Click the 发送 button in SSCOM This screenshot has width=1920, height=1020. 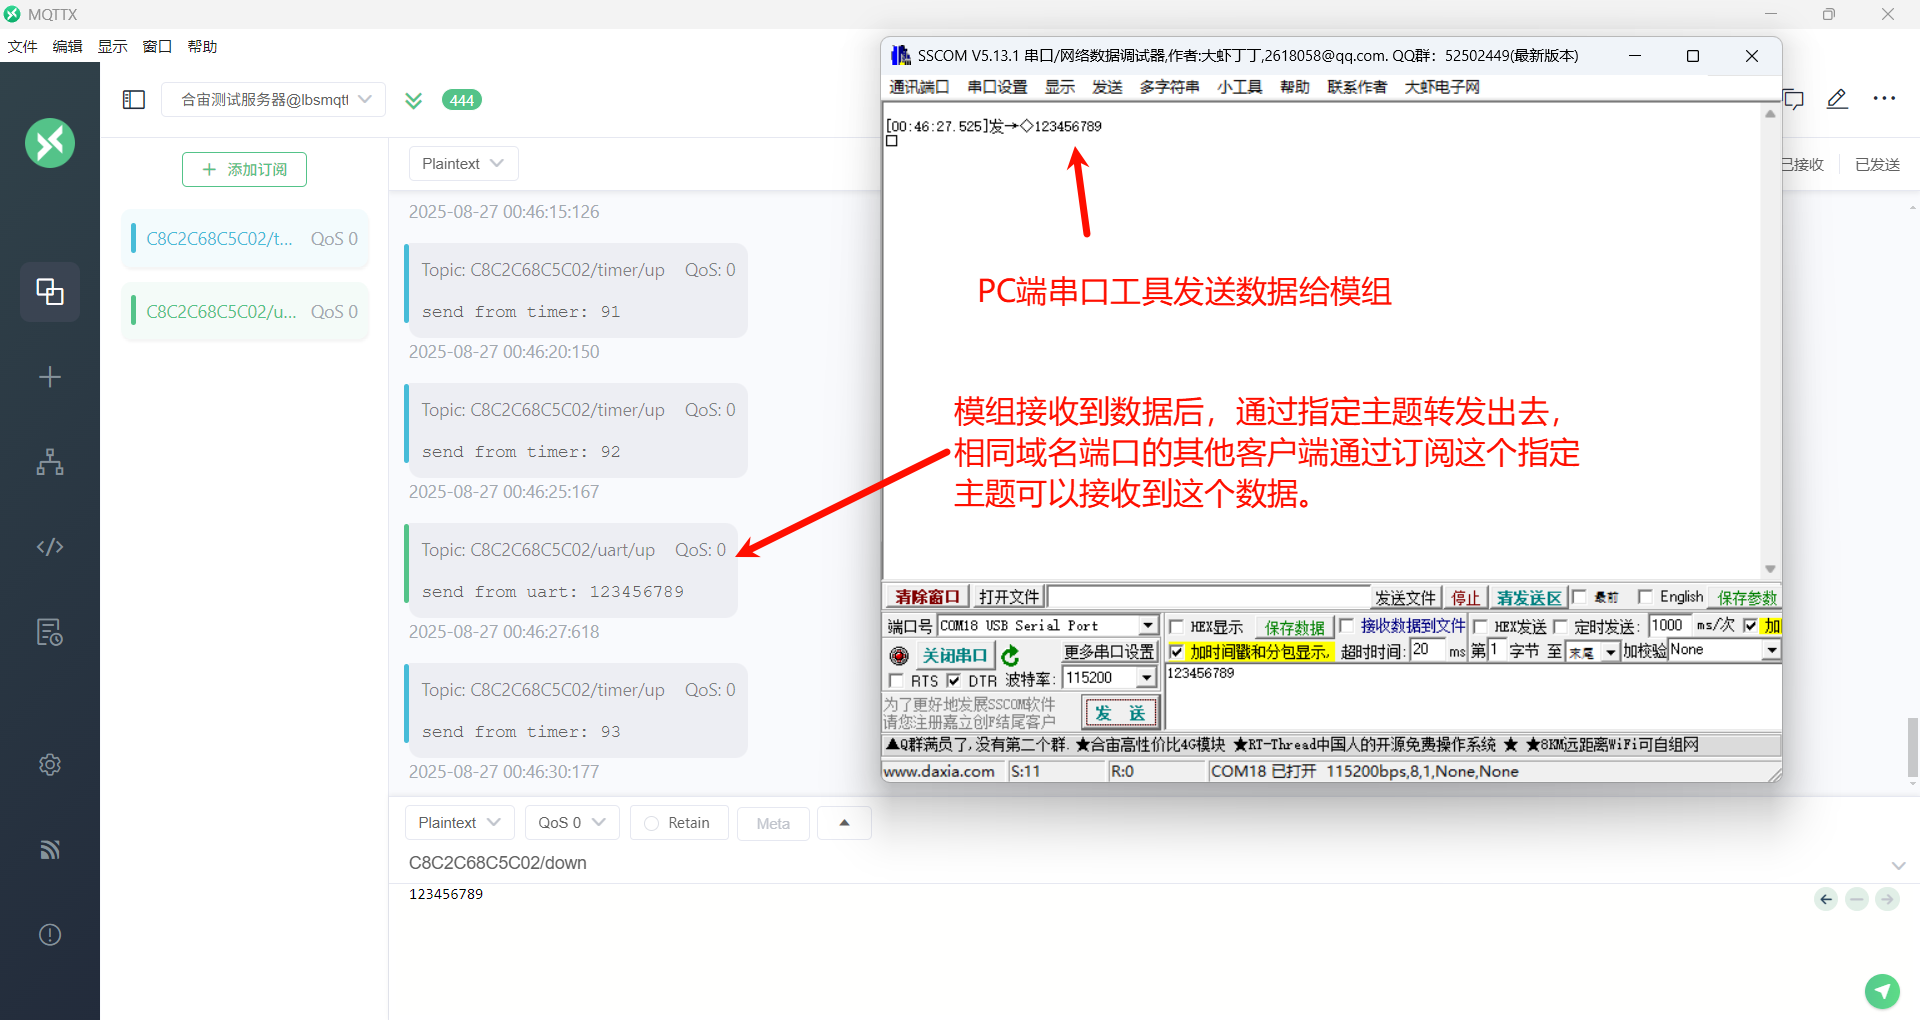[x=1120, y=713]
